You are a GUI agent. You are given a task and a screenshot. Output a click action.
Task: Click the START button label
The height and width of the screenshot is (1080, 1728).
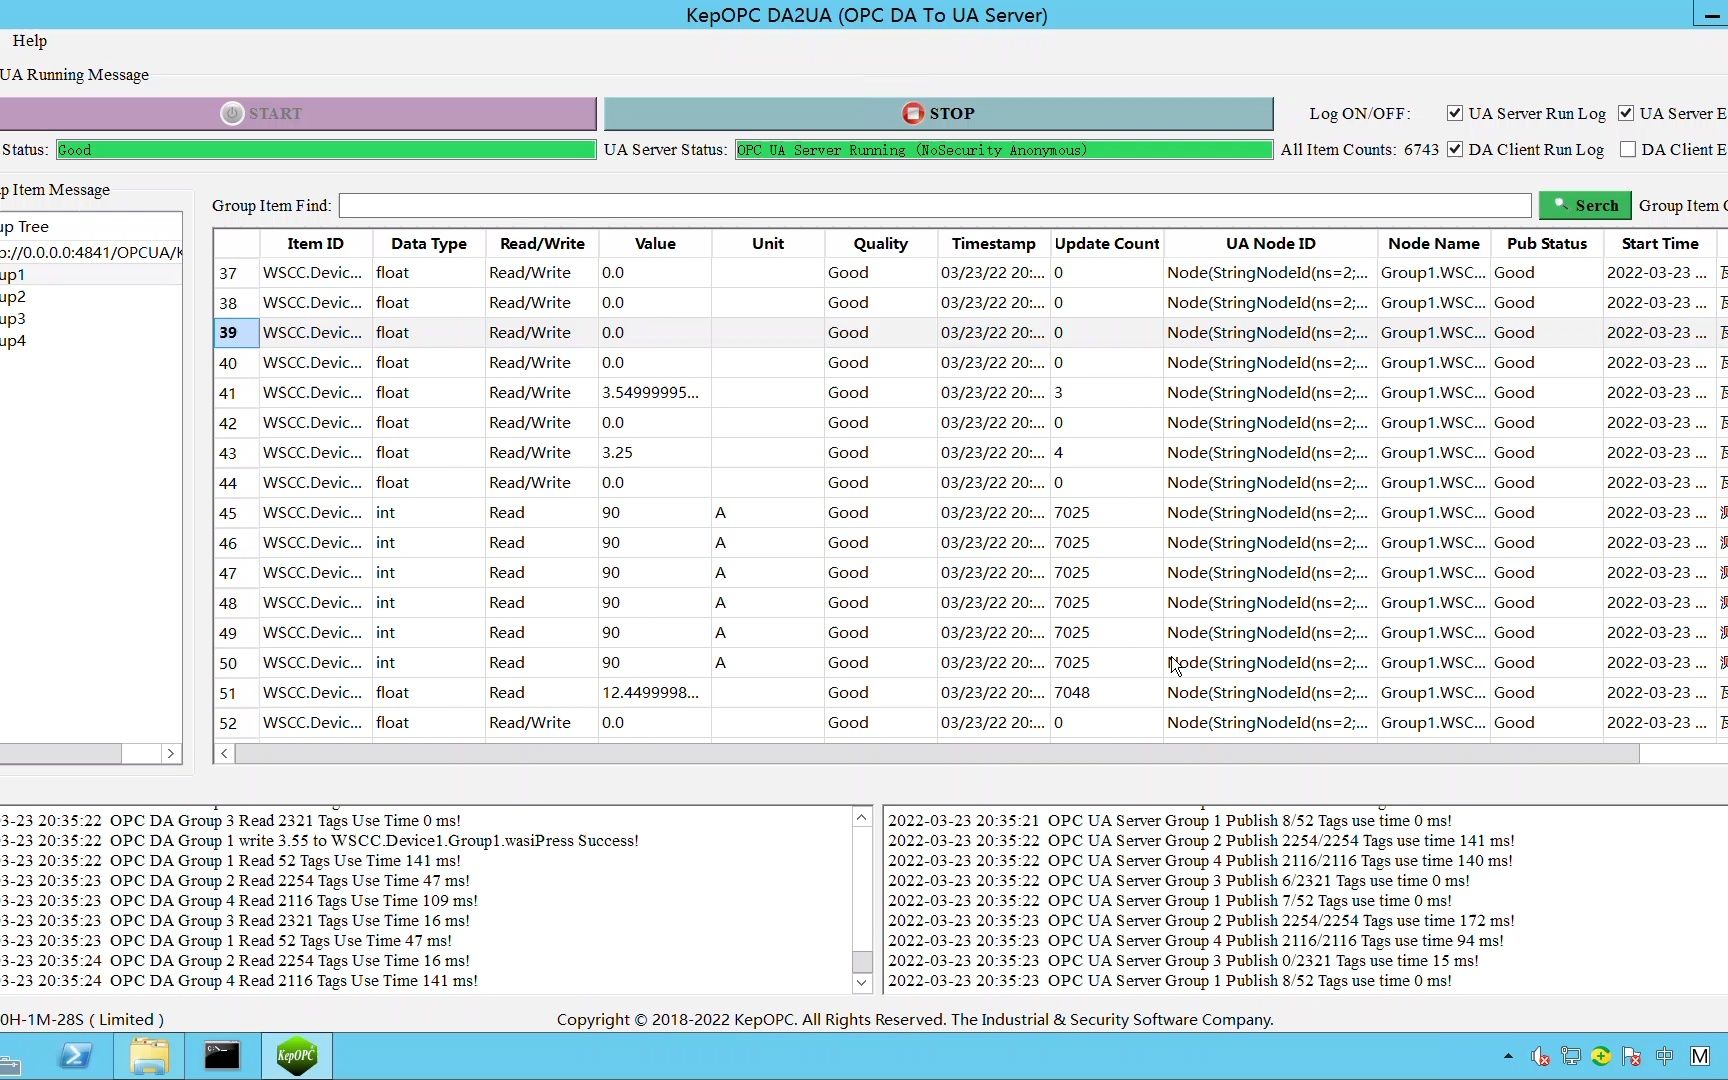(x=275, y=114)
